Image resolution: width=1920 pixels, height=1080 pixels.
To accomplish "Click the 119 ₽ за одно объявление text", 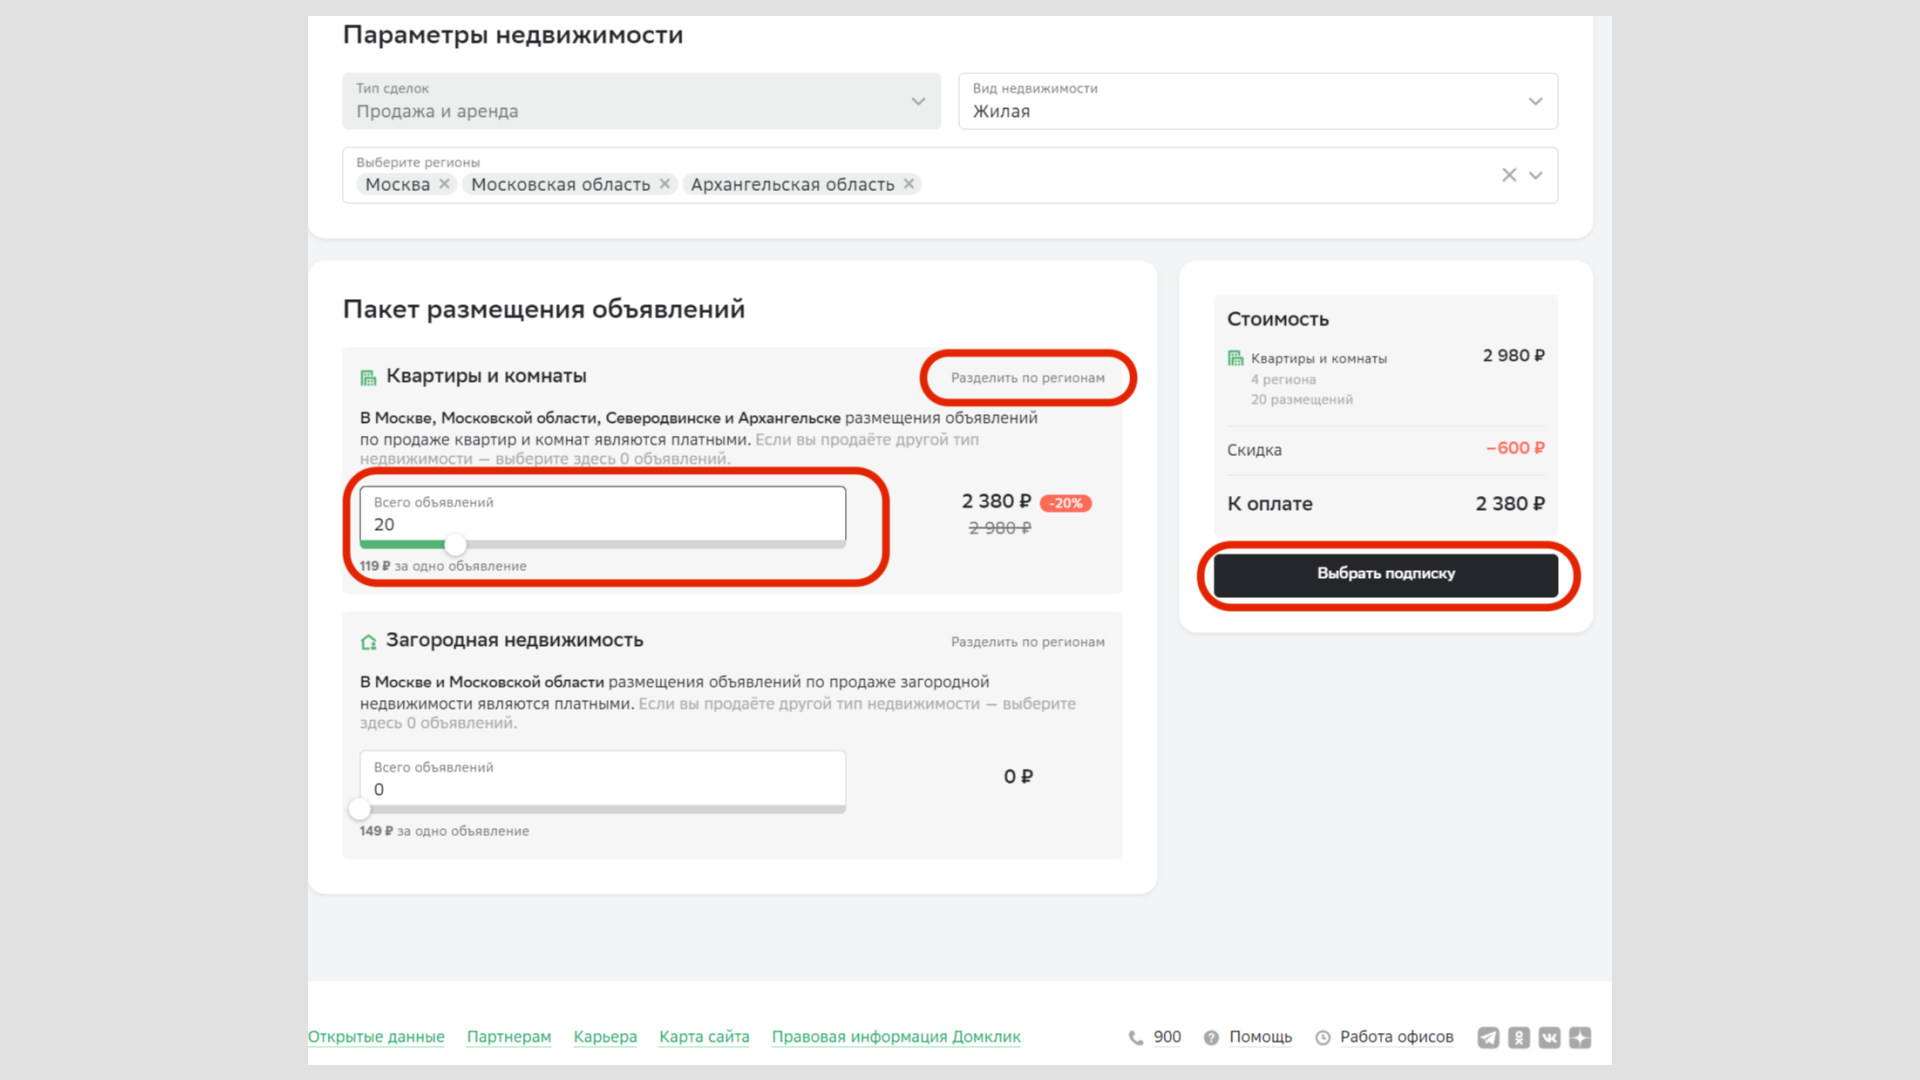I will point(443,566).
